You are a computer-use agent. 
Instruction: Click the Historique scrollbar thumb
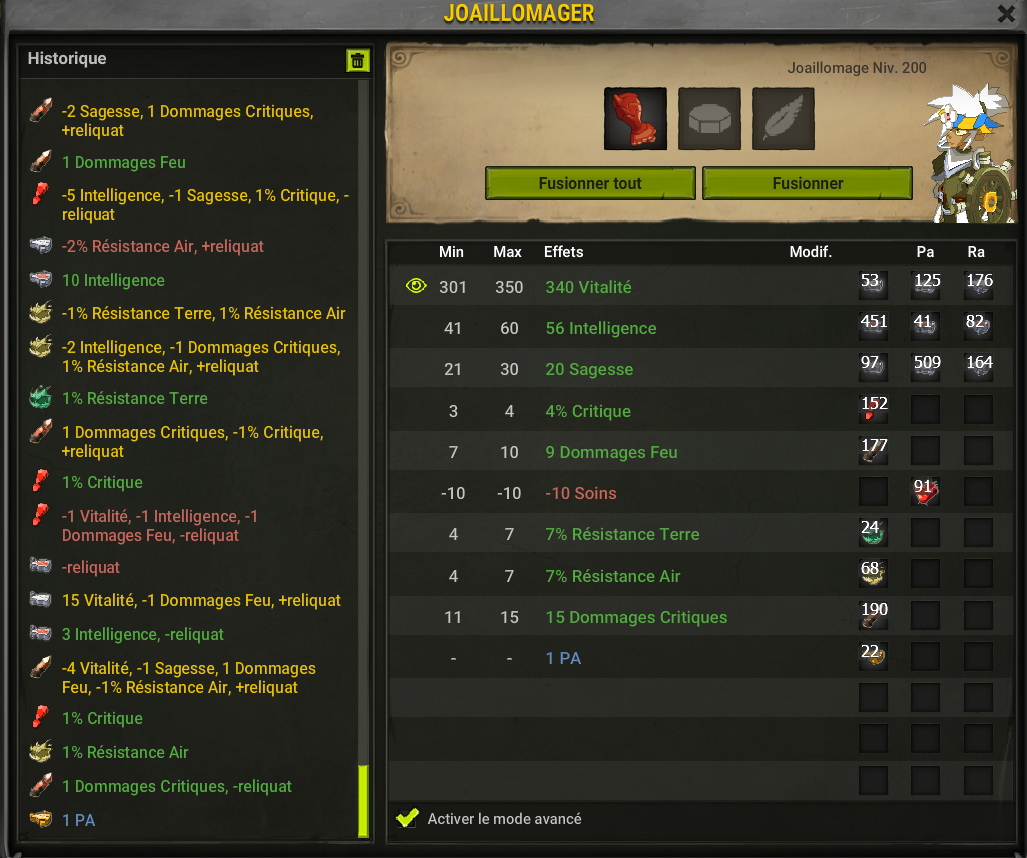pos(364,801)
